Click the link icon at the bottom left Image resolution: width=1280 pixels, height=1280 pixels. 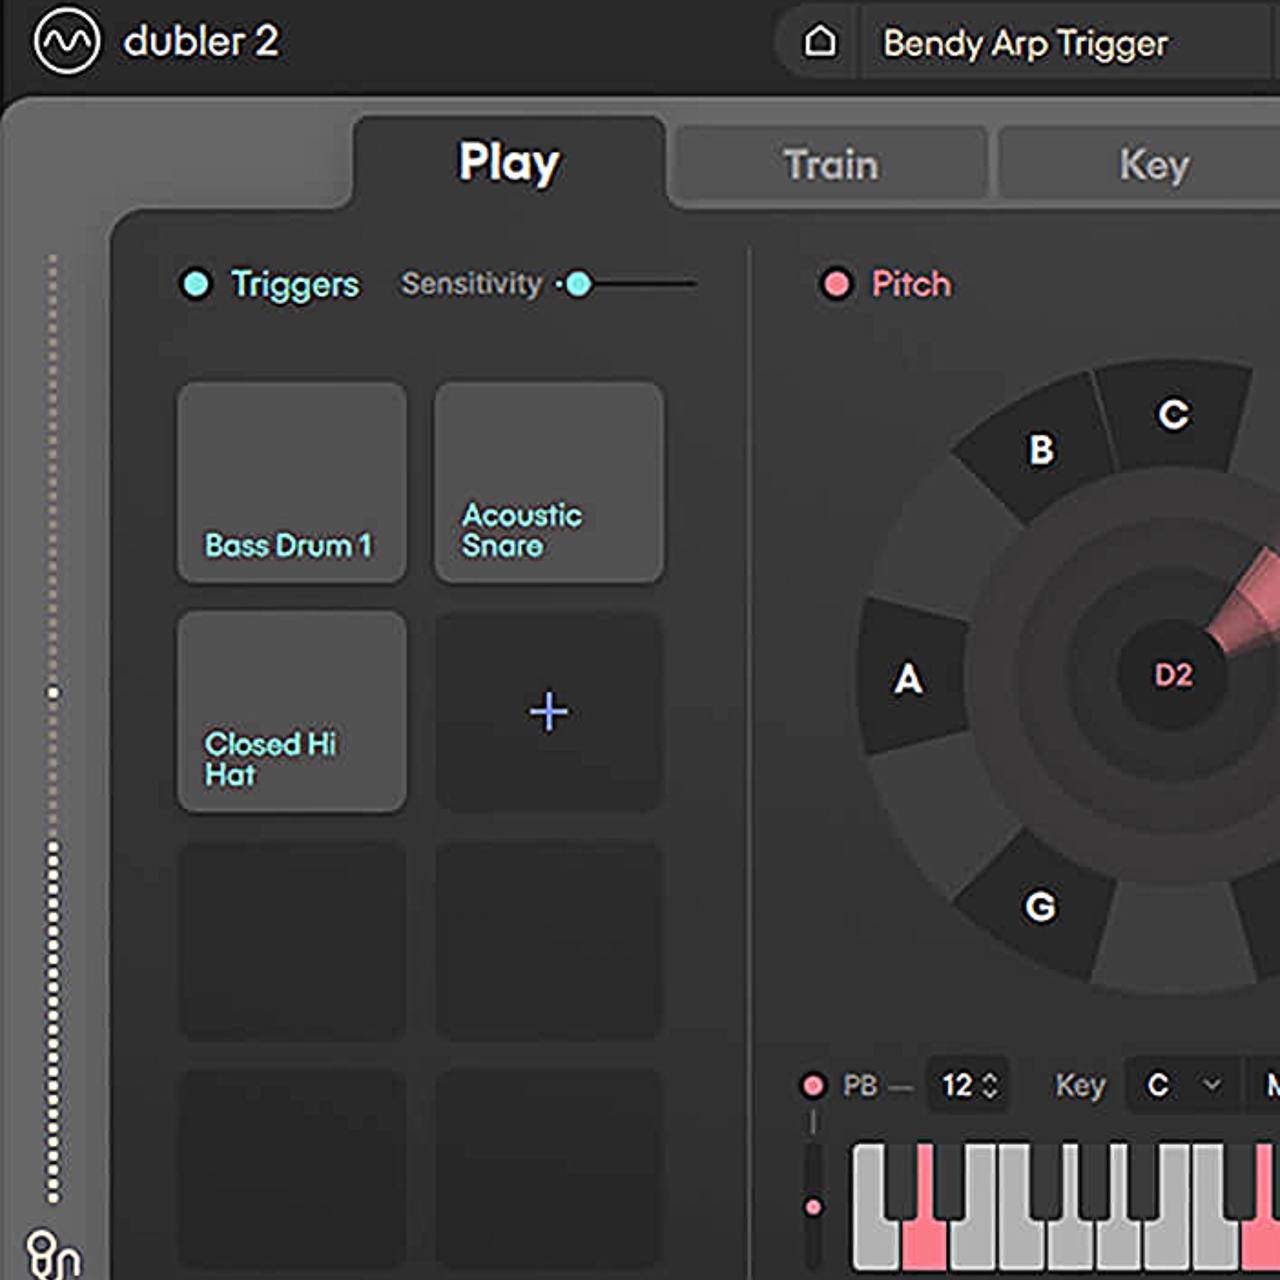click(x=54, y=1255)
